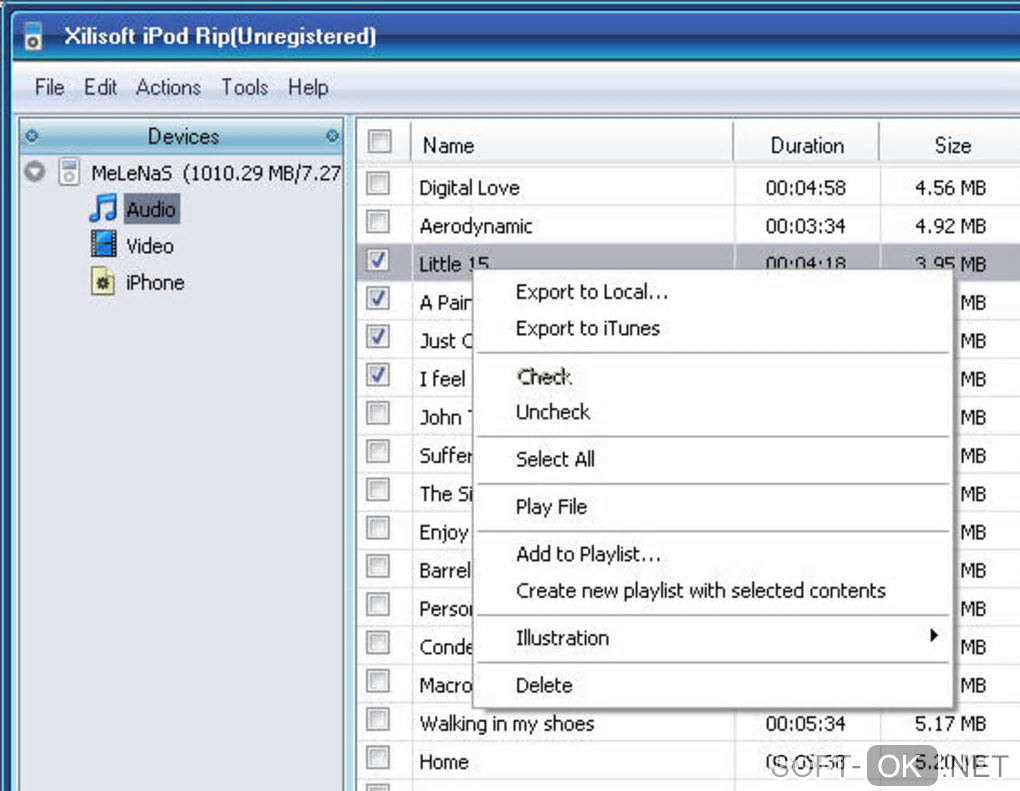This screenshot has height=791, width=1020.
Task: Click the 4.56 MB size cell
Action: click(x=950, y=188)
